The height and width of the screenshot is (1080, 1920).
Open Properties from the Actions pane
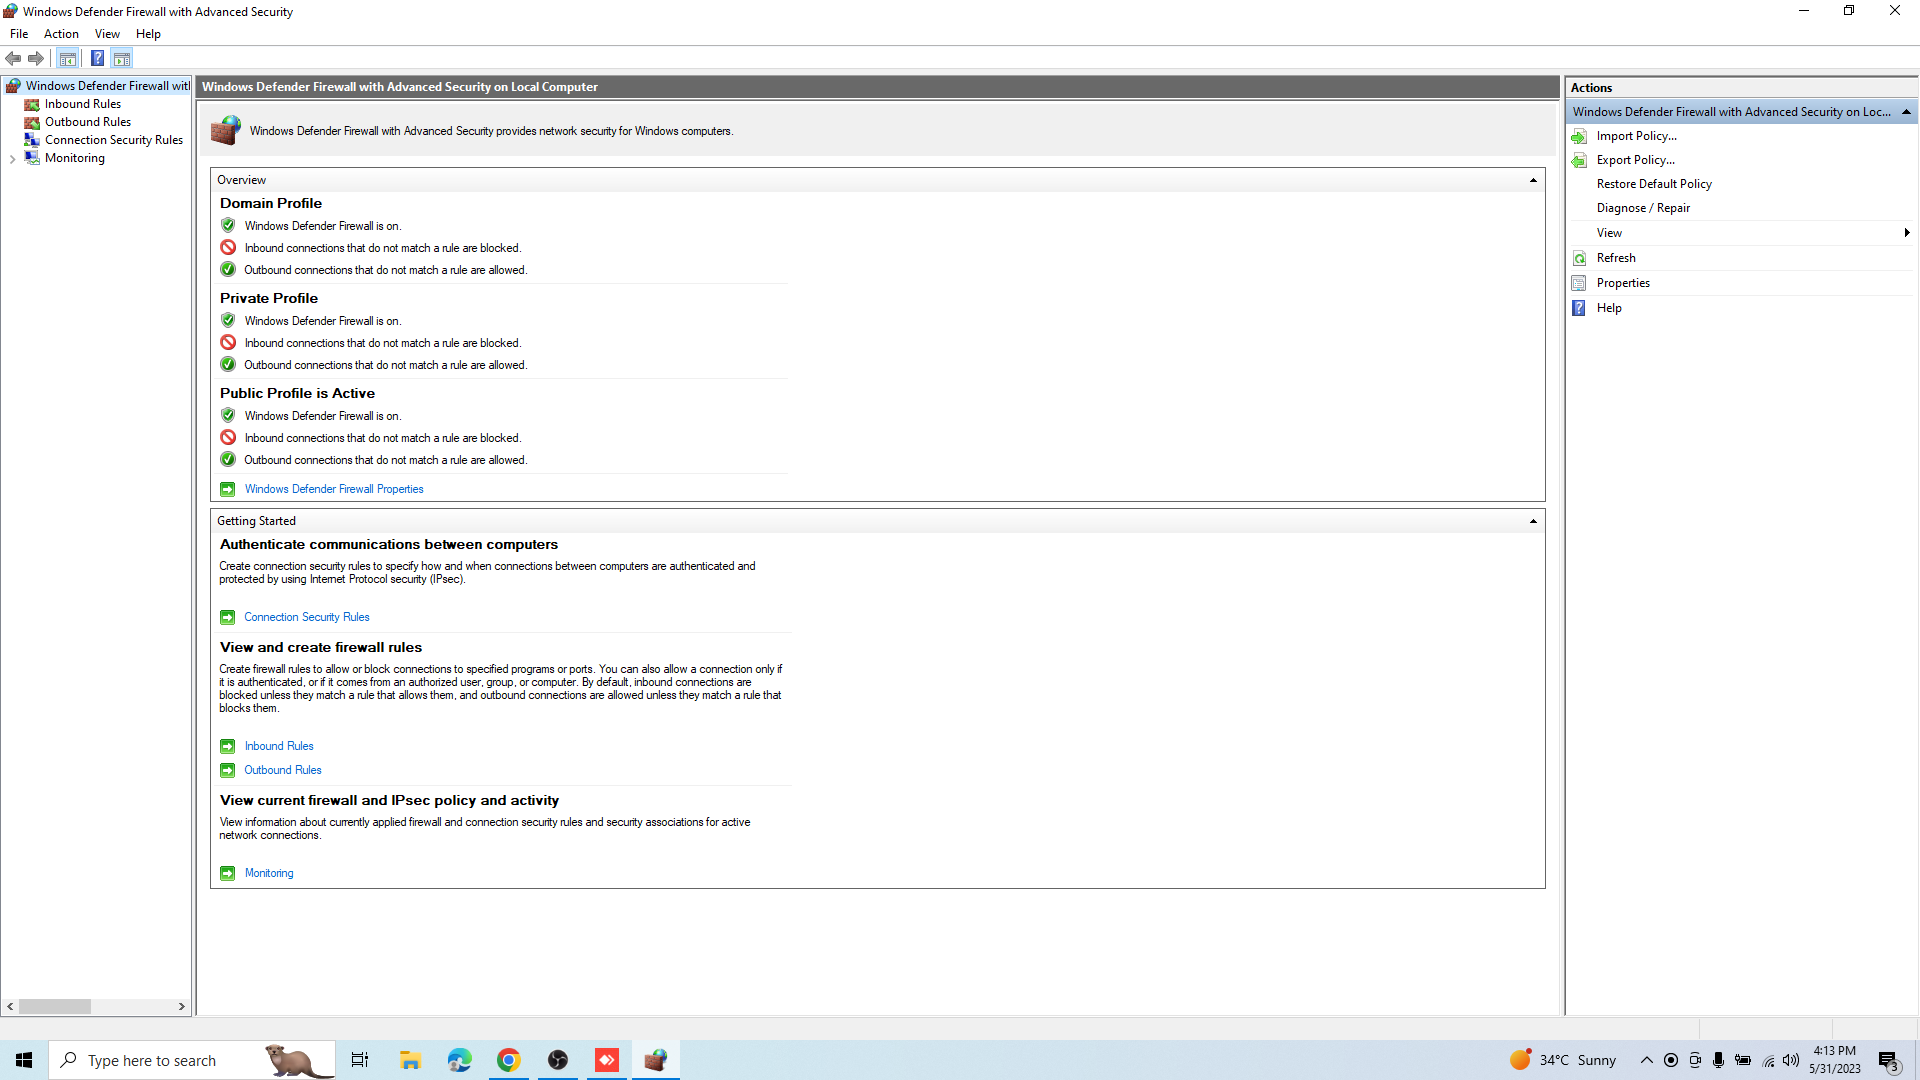pyautogui.click(x=1623, y=283)
